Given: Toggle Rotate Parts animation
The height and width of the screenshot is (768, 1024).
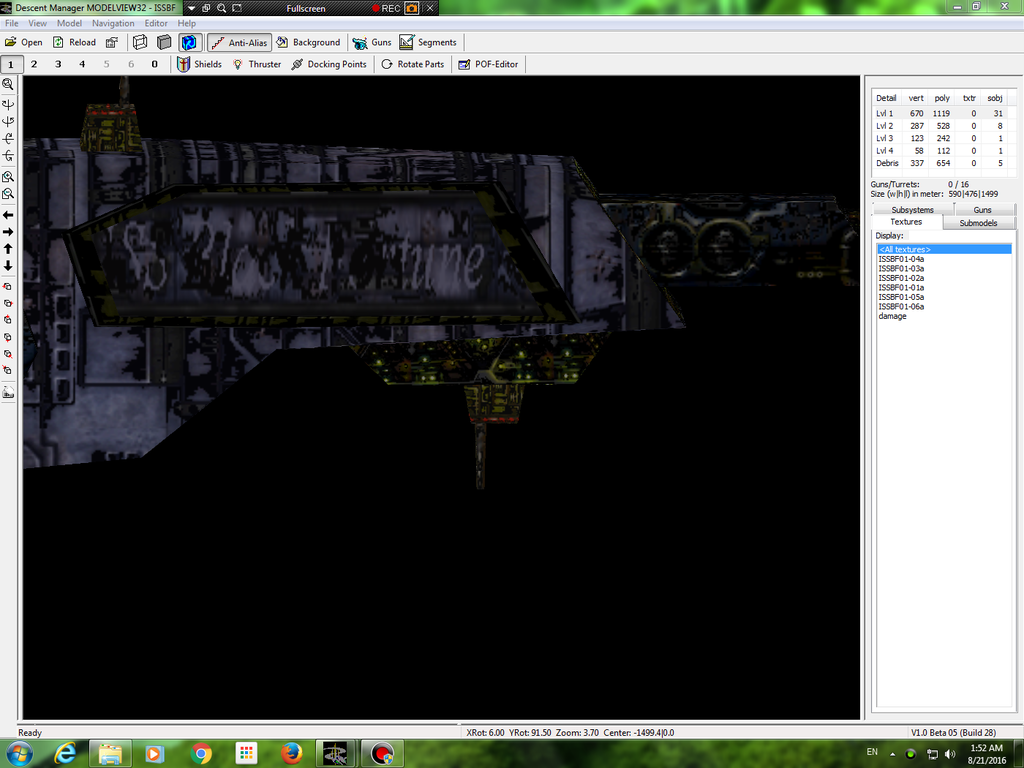Looking at the screenshot, I should tap(413, 64).
